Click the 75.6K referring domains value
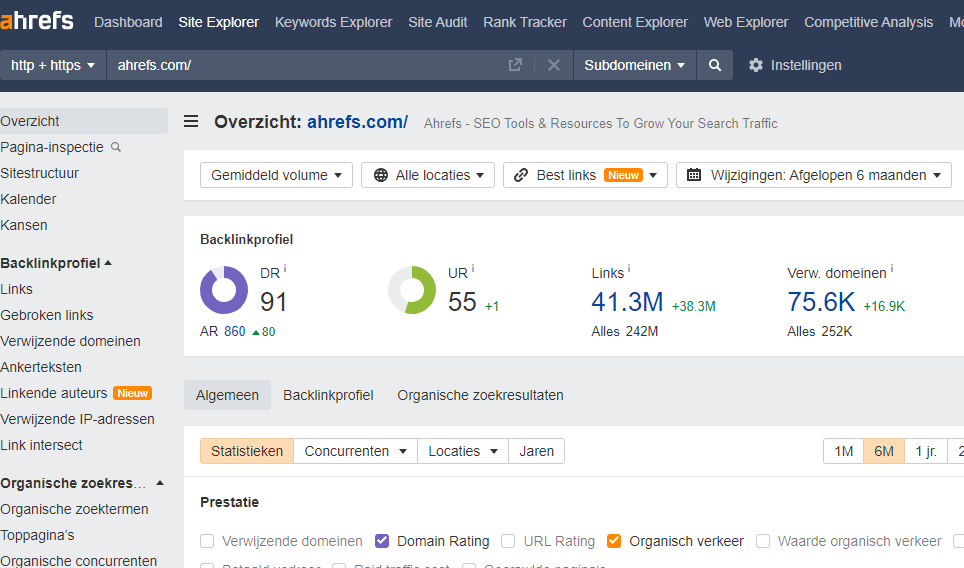964x568 pixels. [x=821, y=302]
